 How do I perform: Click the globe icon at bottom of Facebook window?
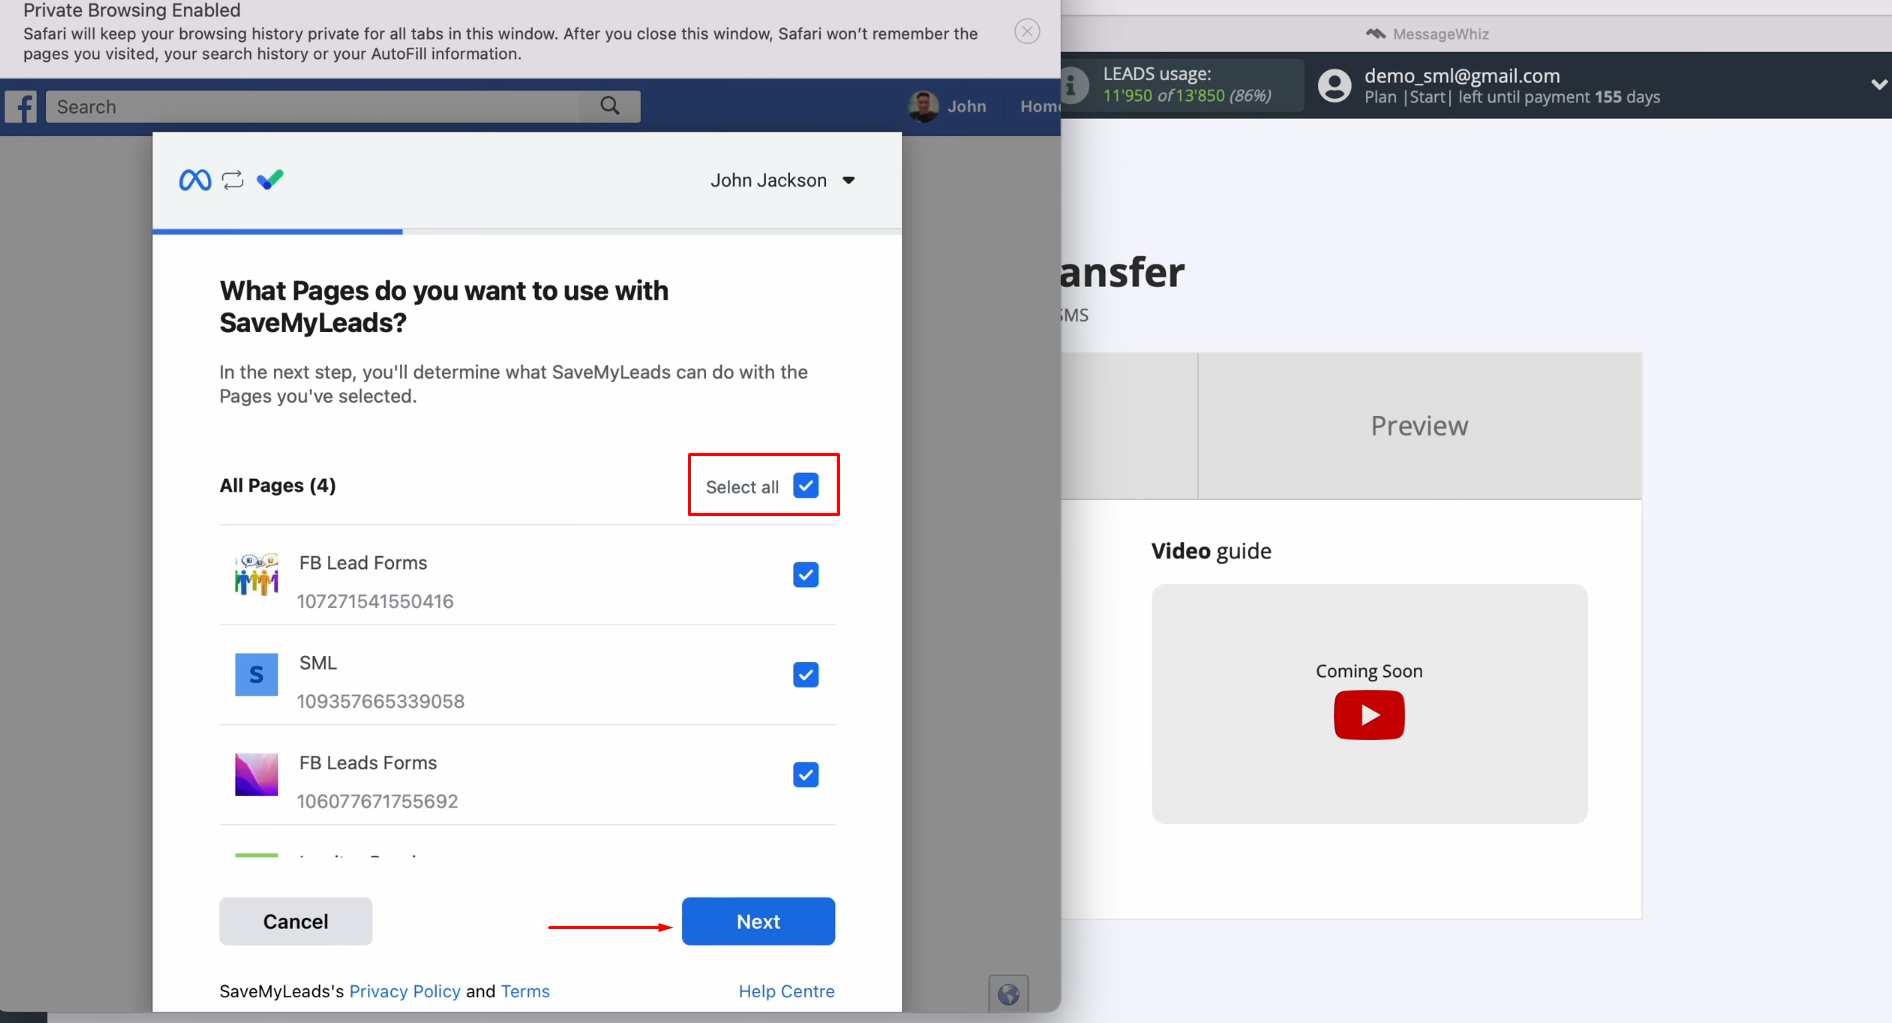(x=1009, y=994)
